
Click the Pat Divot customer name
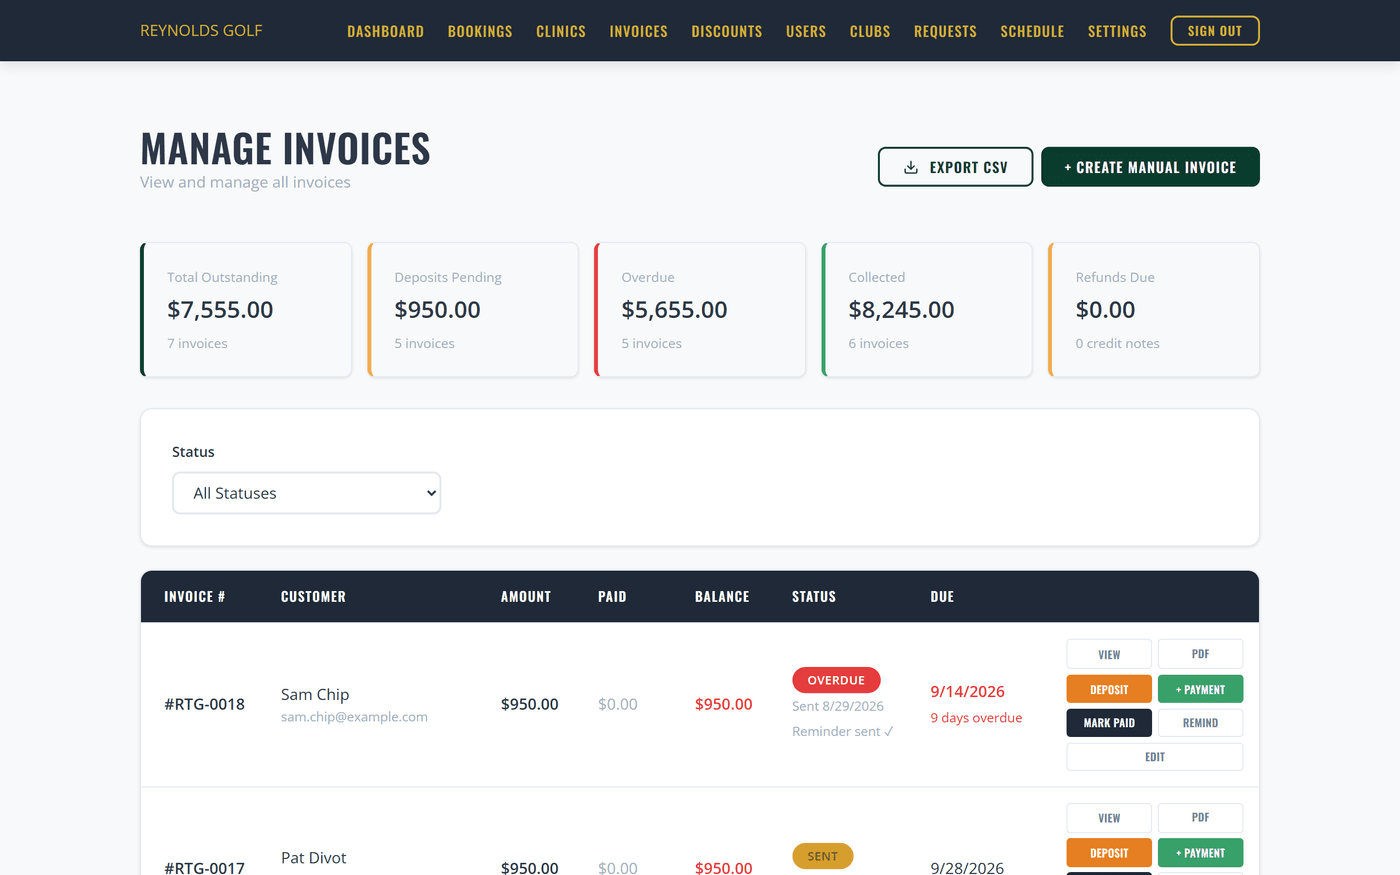314,858
